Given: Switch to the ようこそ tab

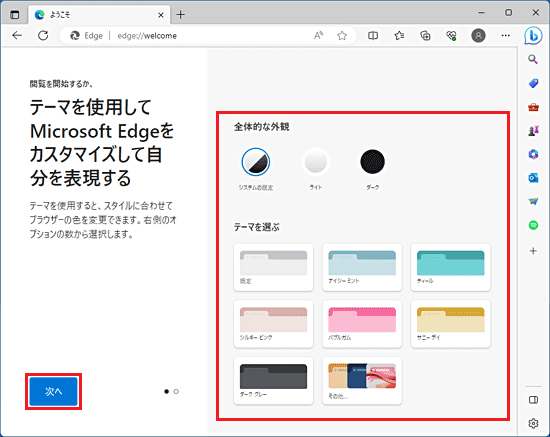Looking at the screenshot, I should click(x=99, y=15).
